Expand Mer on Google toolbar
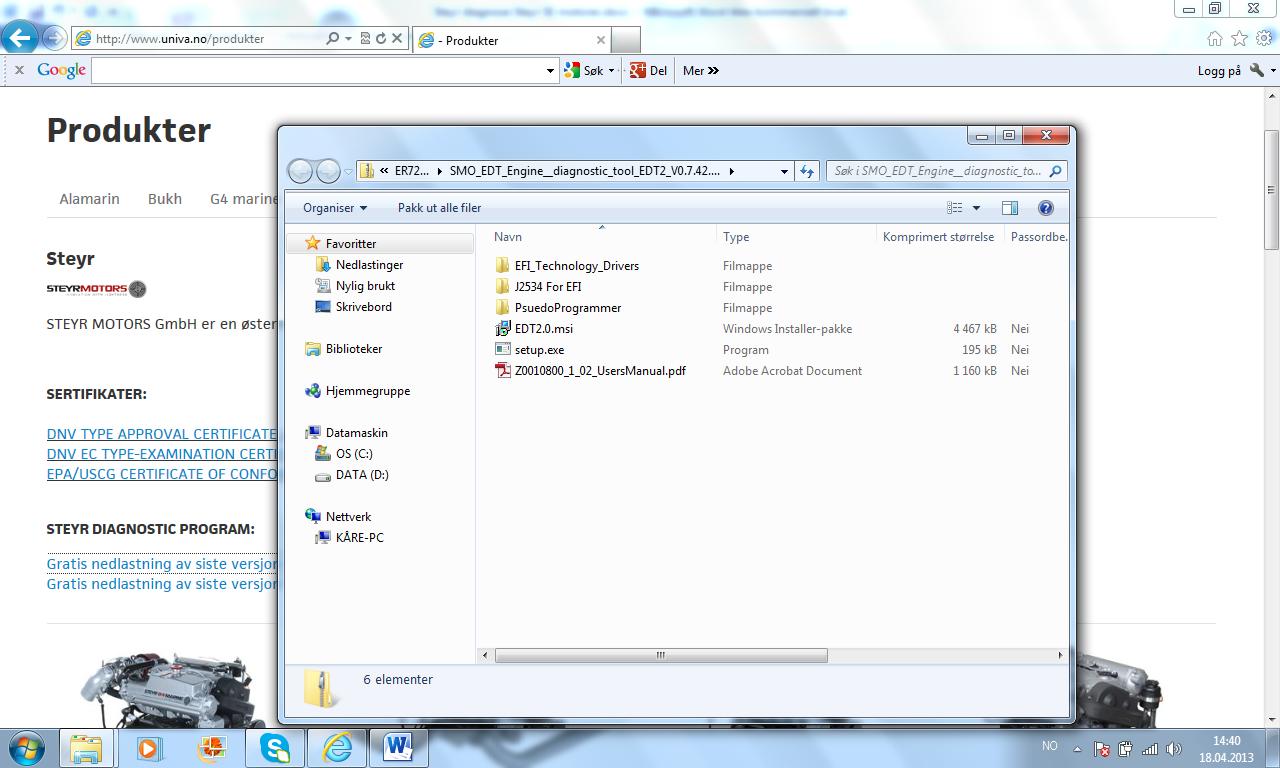 (700, 70)
